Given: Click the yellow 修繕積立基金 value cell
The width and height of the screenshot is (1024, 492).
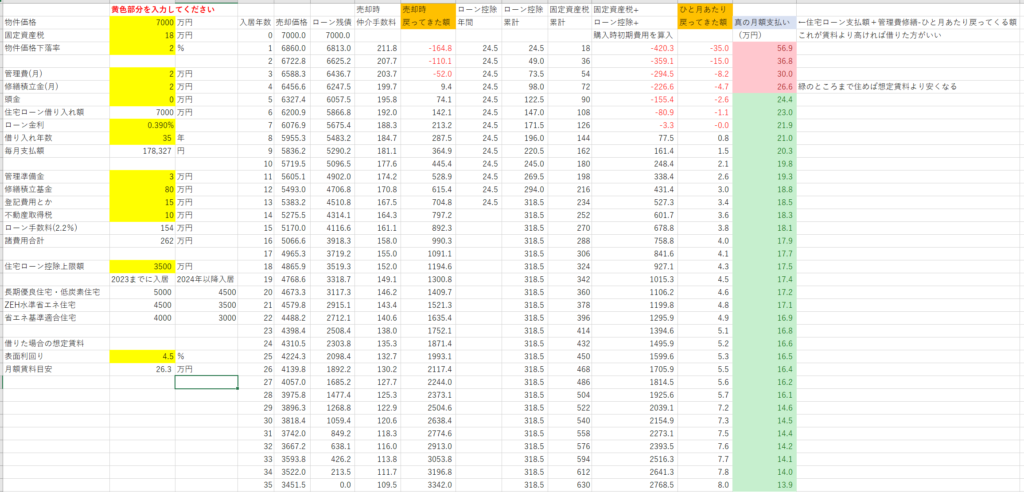Looking at the screenshot, I should (x=141, y=190).
